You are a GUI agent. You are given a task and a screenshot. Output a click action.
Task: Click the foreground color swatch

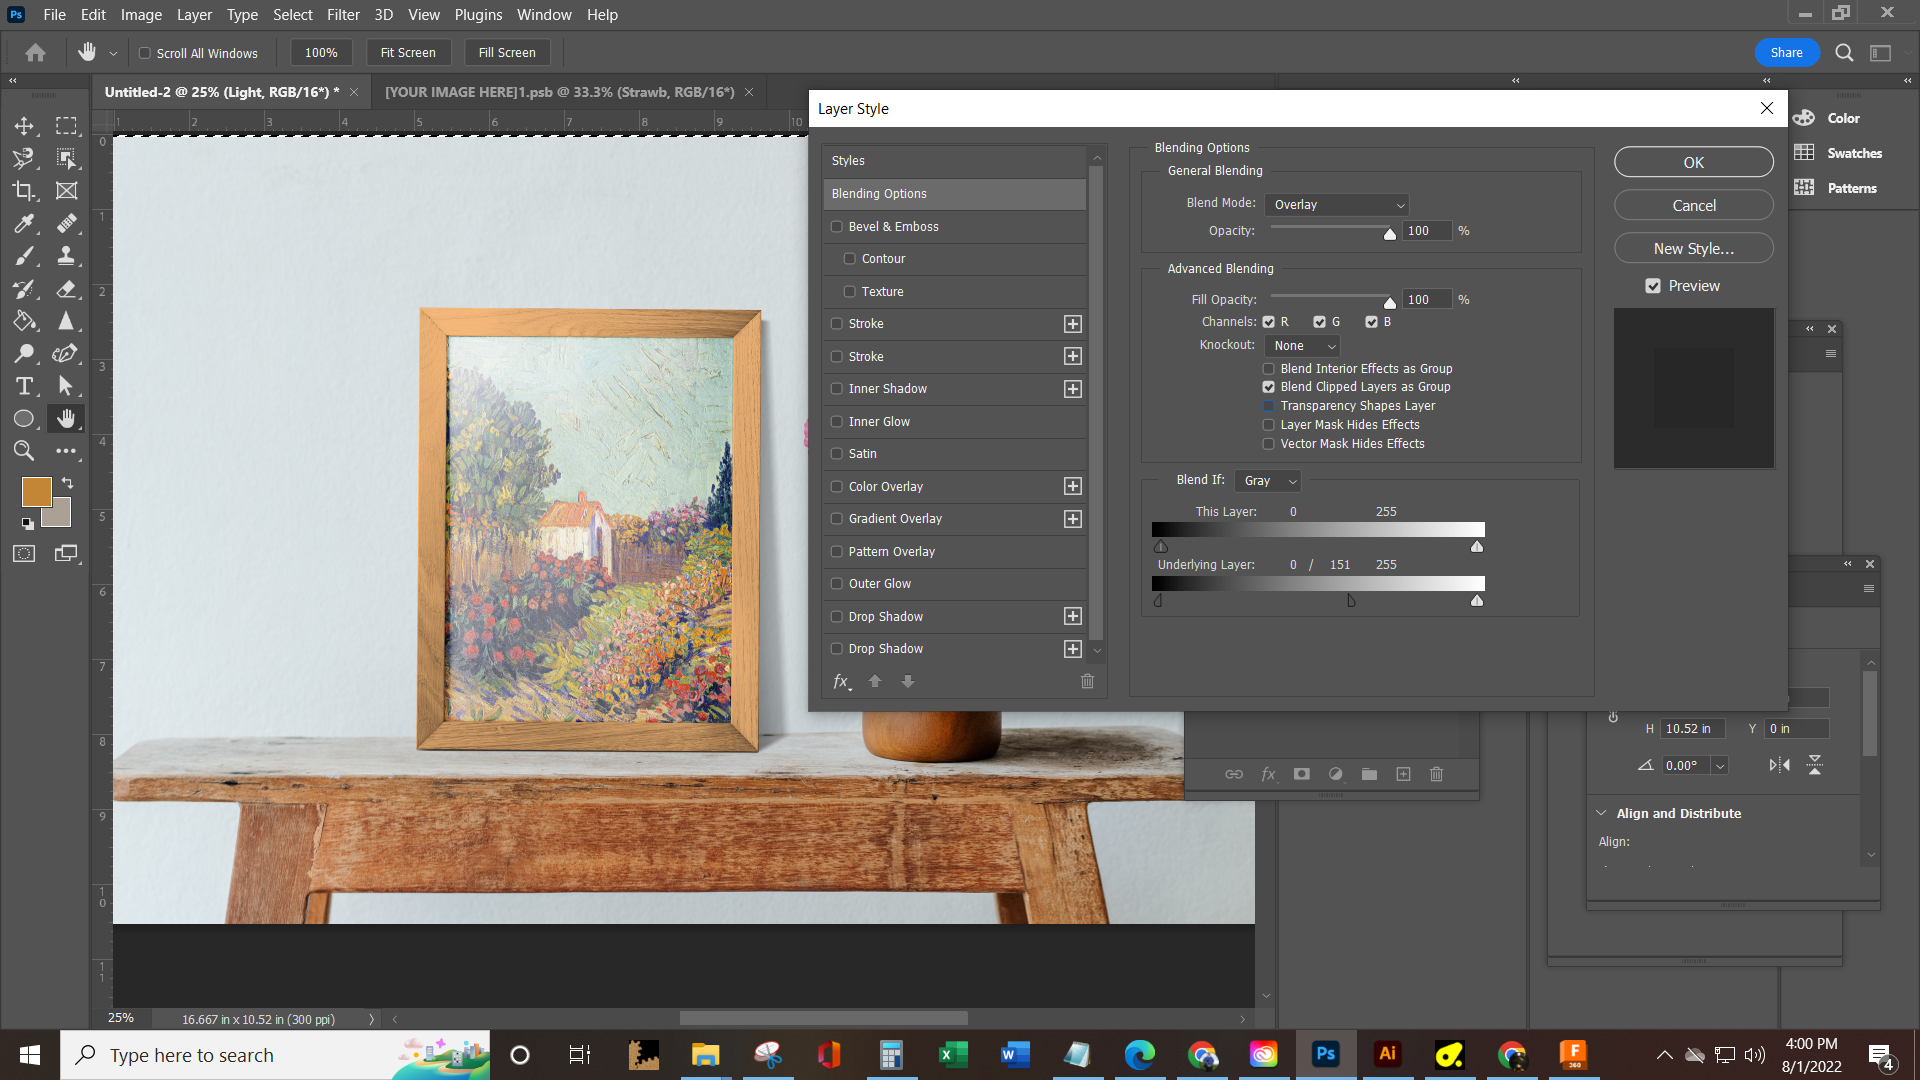37,491
